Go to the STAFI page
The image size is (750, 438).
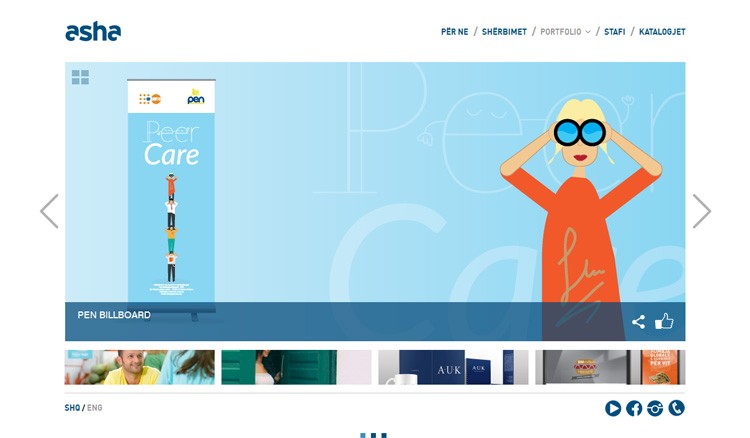614,32
